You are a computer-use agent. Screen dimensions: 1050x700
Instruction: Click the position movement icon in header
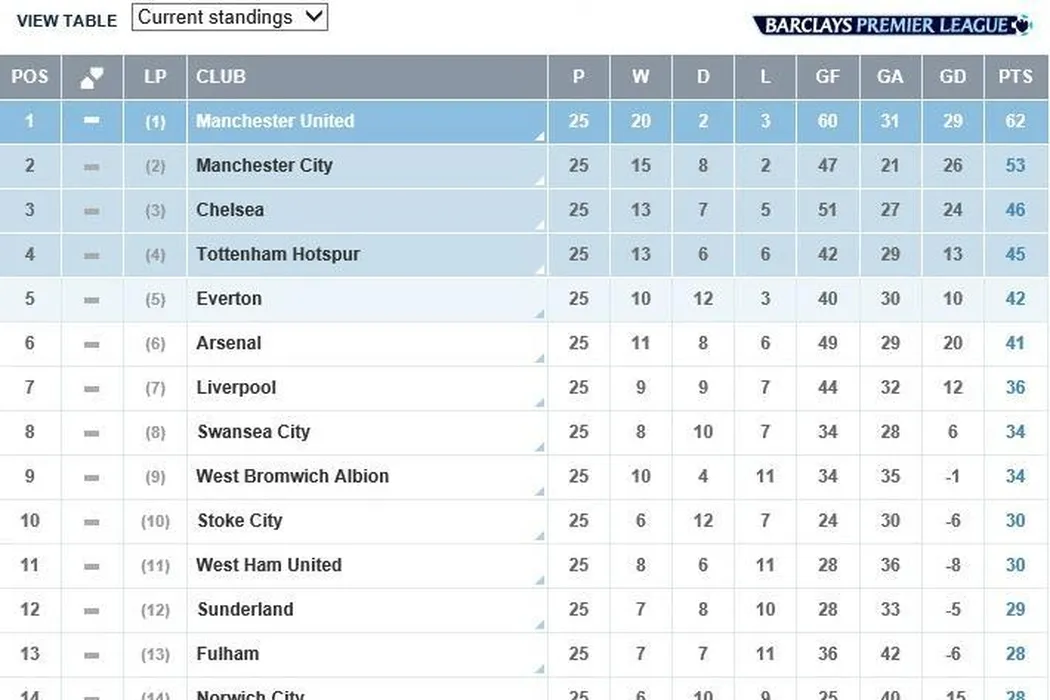click(x=92, y=77)
